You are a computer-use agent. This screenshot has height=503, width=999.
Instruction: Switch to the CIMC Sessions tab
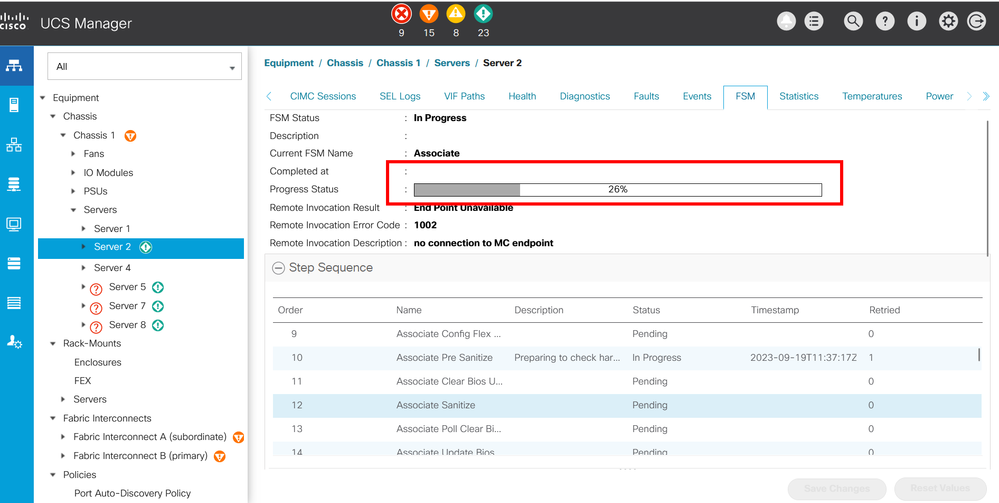[323, 96]
